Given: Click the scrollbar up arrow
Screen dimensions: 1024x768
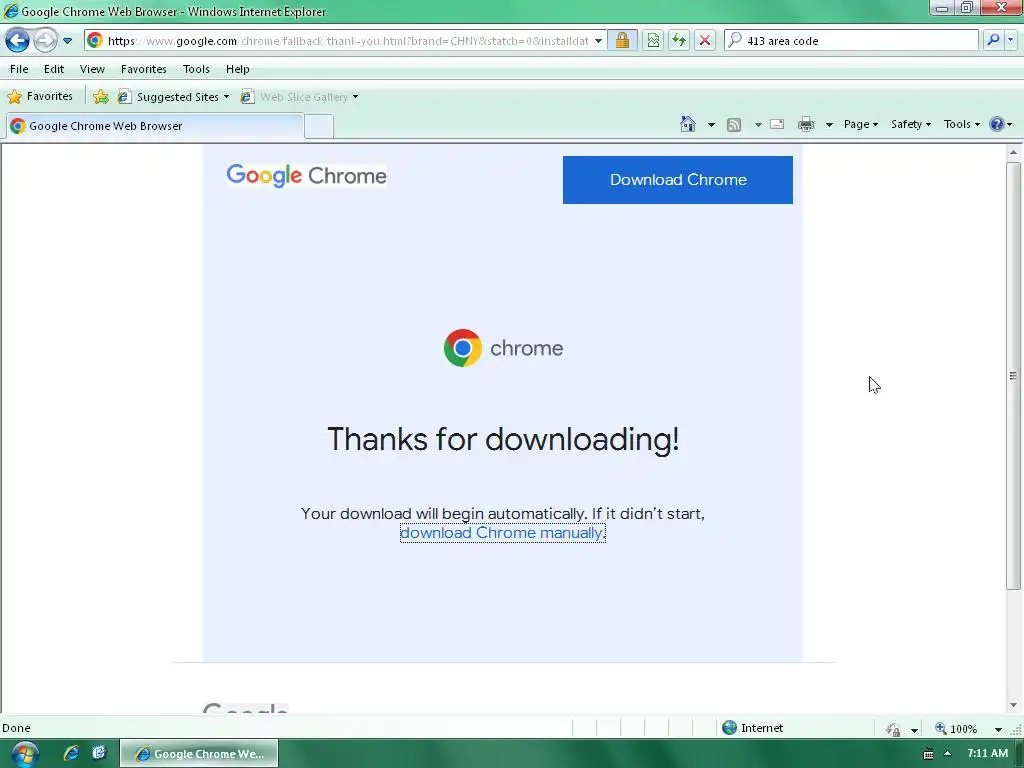Looking at the screenshot, I should [x=1013, y=152].
